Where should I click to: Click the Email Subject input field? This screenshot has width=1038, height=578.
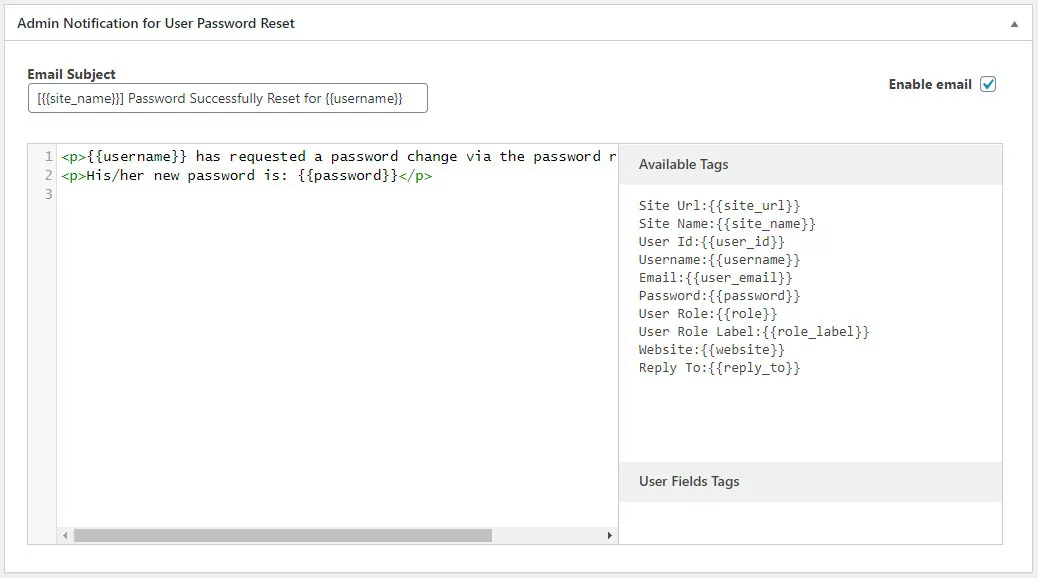point(228,98)
